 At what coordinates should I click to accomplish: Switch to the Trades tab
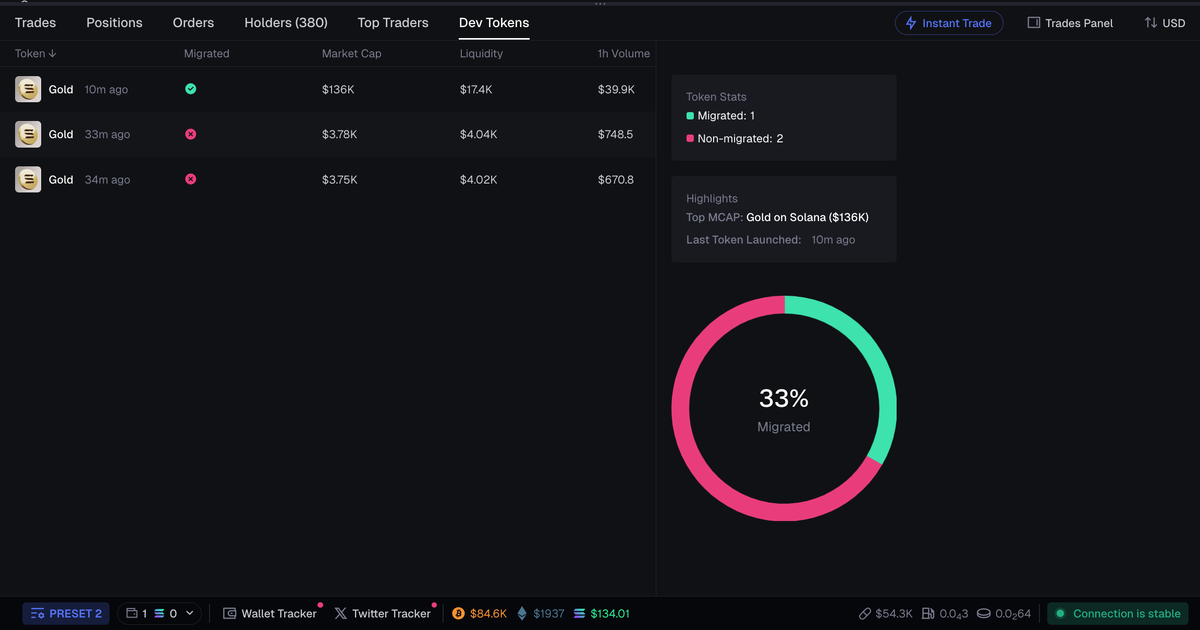point(35,22)
